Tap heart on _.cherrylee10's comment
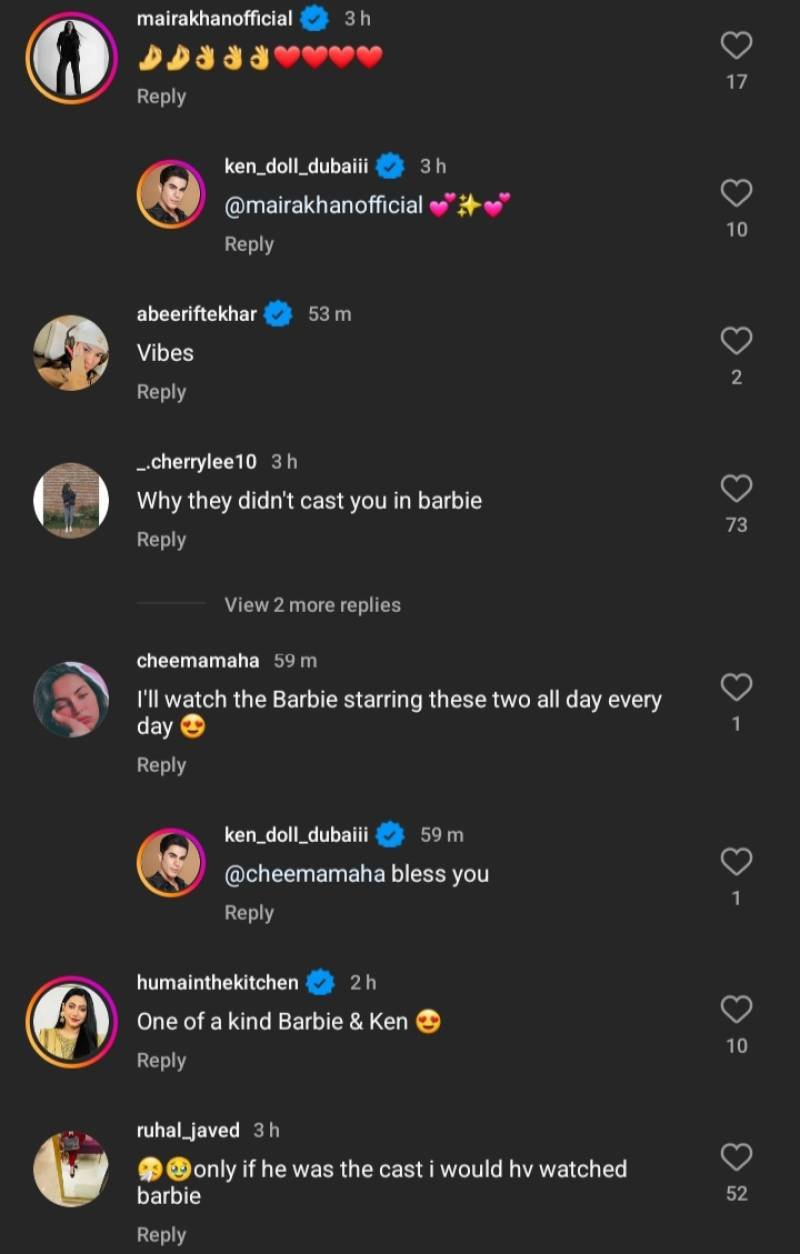This screenshot has height=1254, width=800. pyautogui.click(x=736, y=488)
